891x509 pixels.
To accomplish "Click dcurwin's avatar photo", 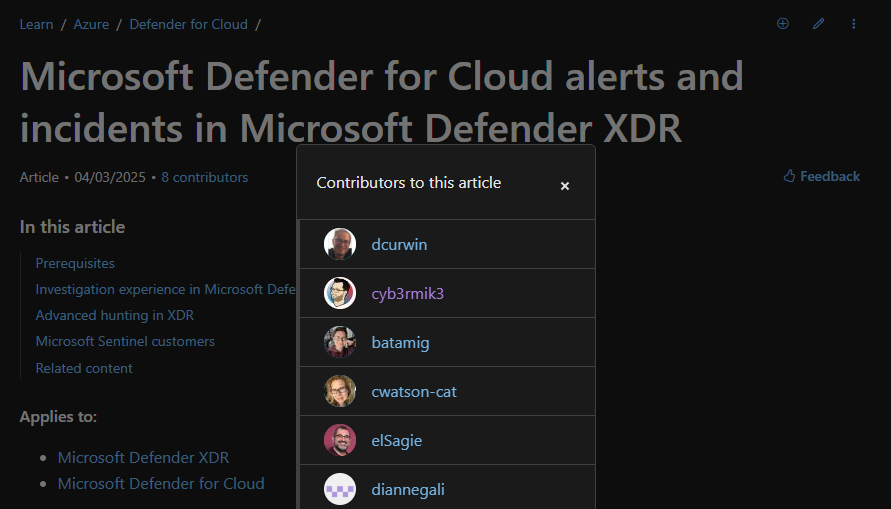I will pos(340,244).
